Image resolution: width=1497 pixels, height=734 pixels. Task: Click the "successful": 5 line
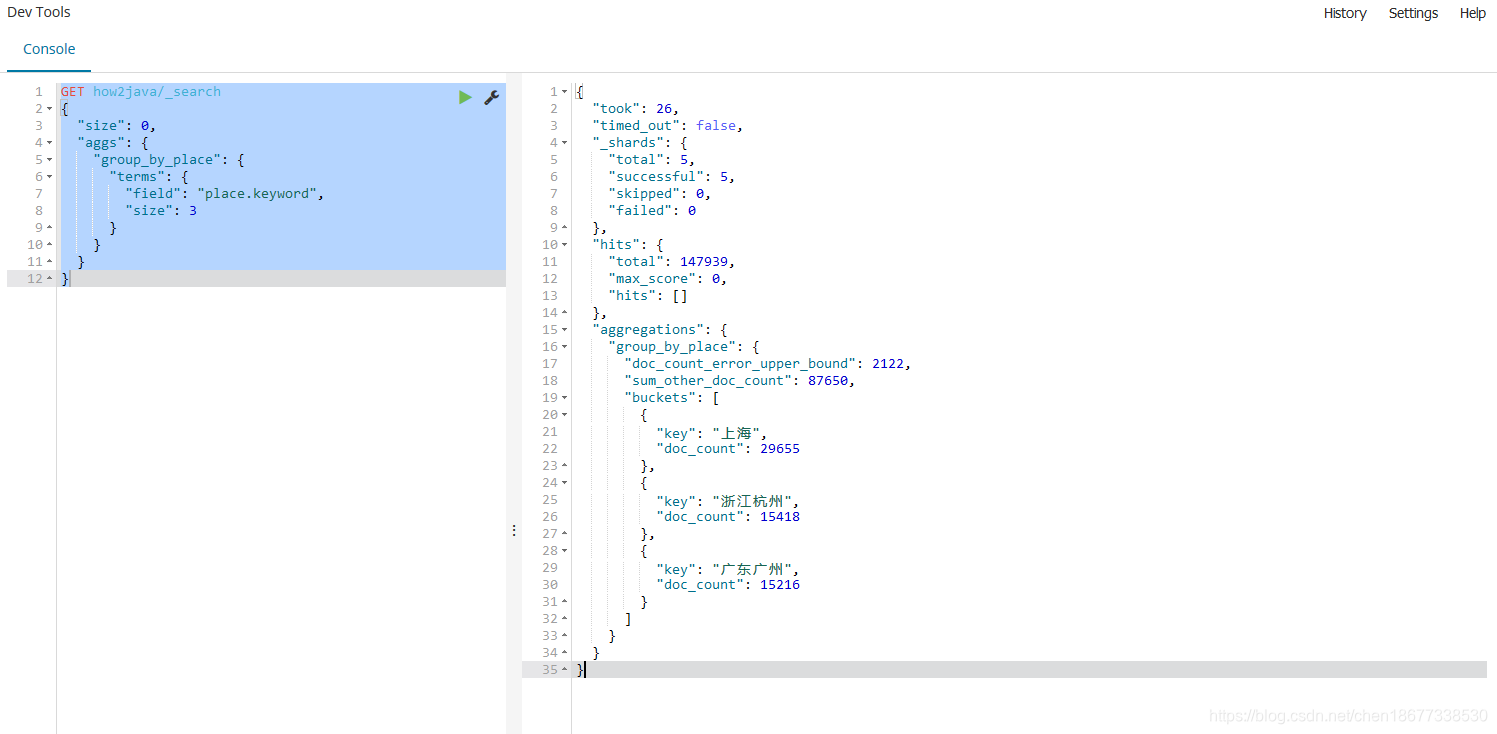click(673, 177)
